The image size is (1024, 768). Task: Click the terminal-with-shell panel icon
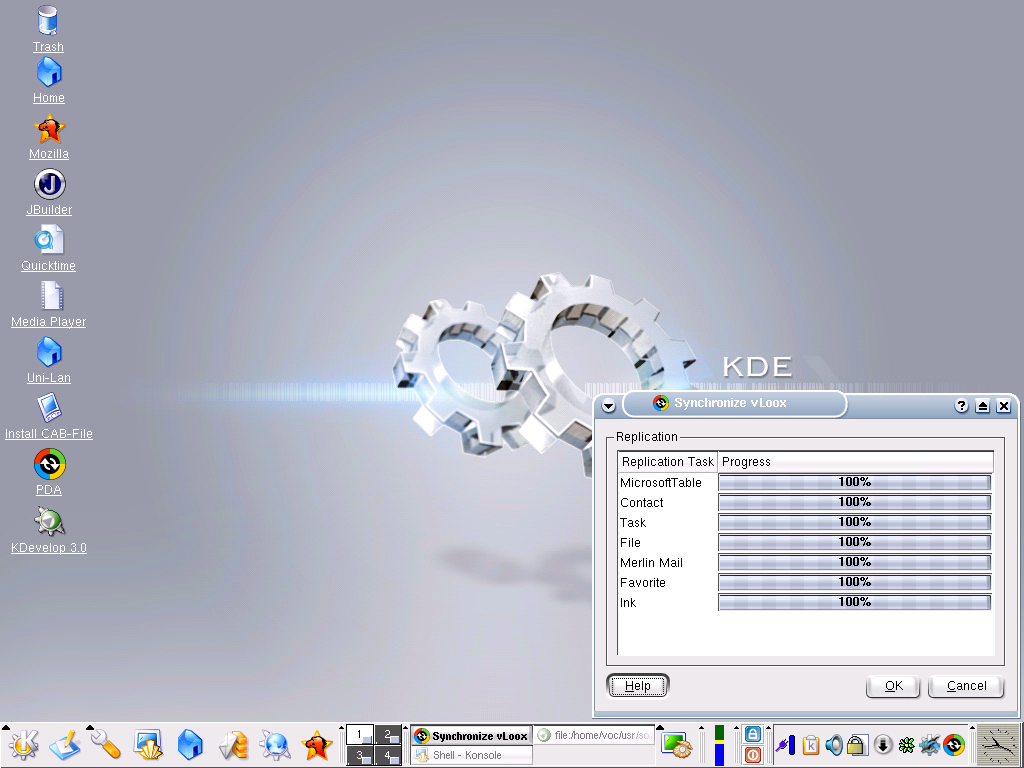tap(676, 745)
